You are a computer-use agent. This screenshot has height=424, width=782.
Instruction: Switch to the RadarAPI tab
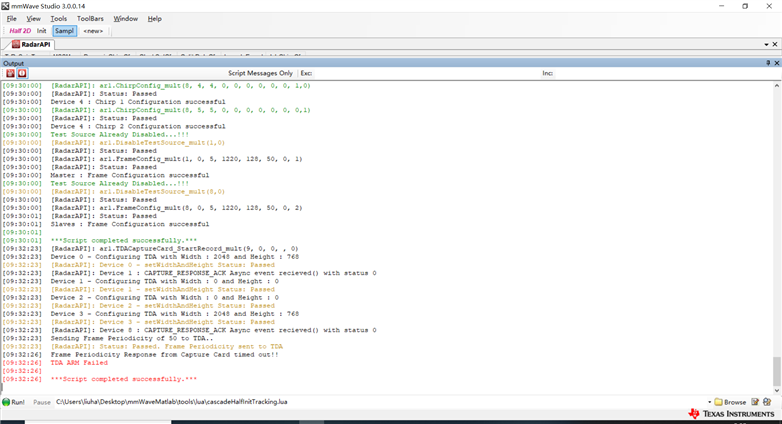pyautogui.click(x=31, y=44)
